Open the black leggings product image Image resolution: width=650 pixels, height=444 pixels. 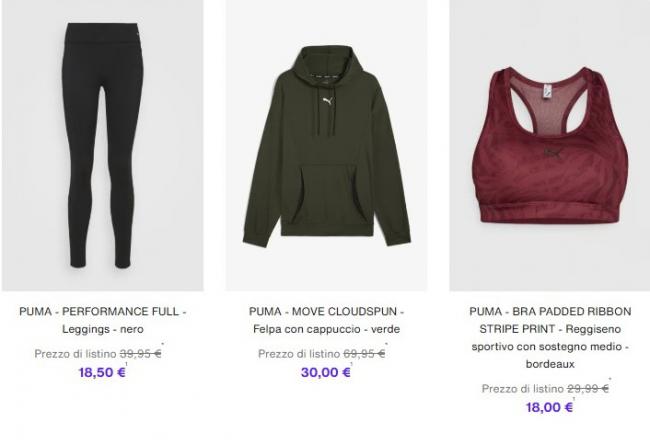[x=103, y=145]
